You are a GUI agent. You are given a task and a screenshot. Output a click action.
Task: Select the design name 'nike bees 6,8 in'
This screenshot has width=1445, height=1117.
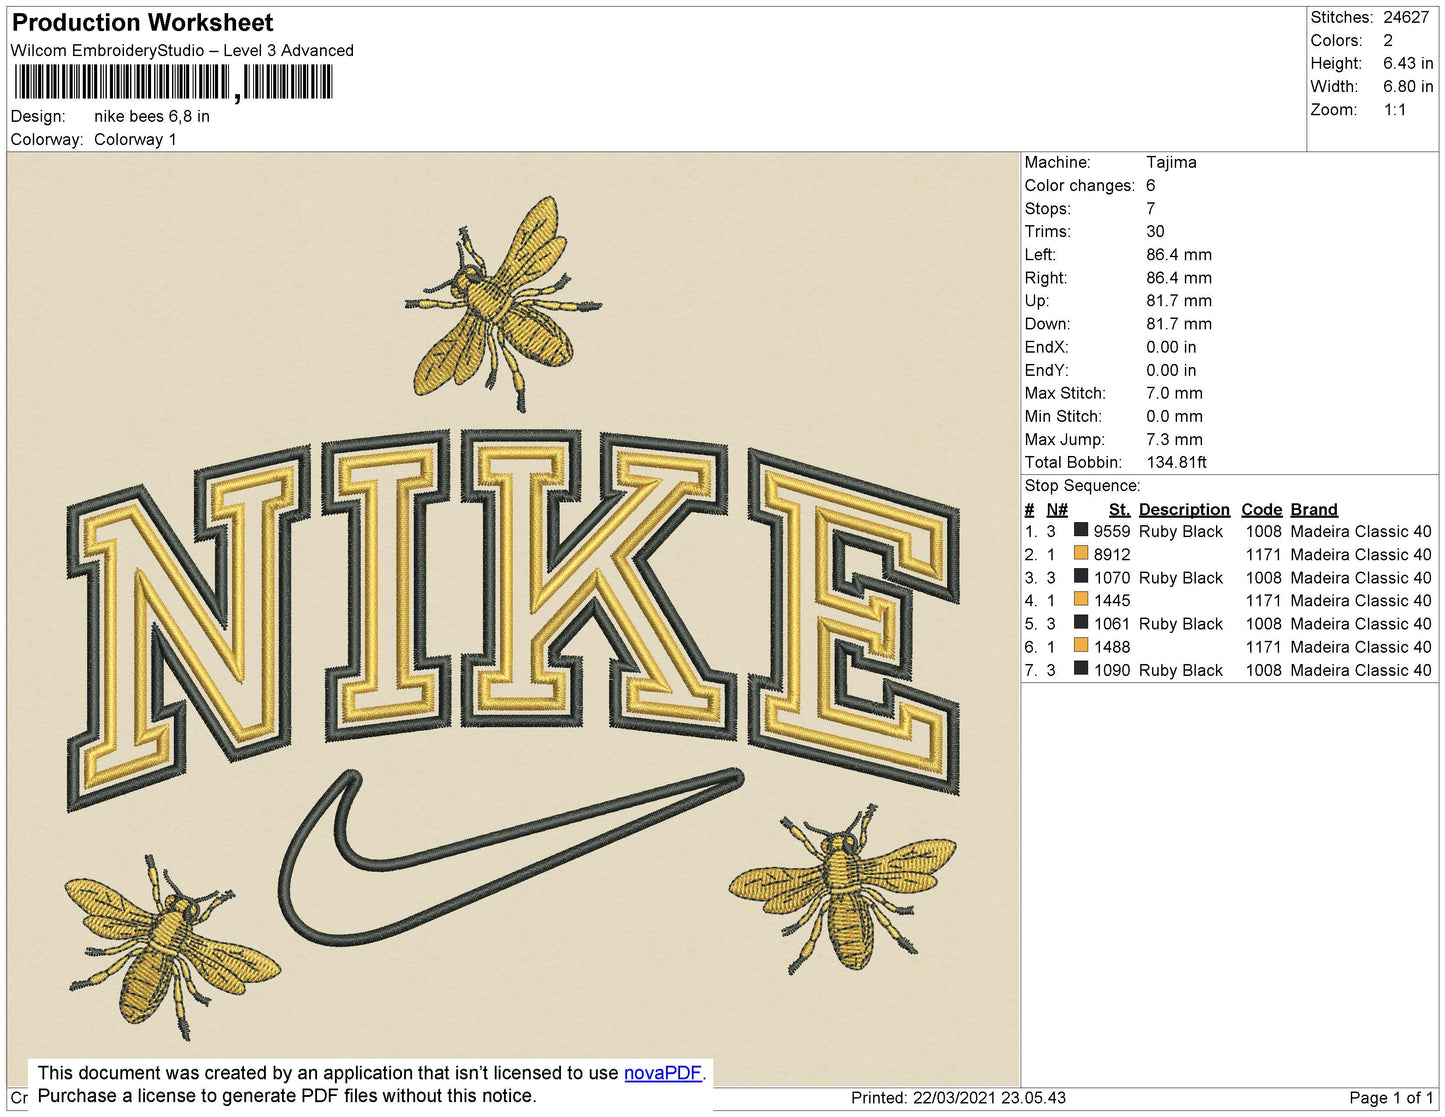point(152,116)
